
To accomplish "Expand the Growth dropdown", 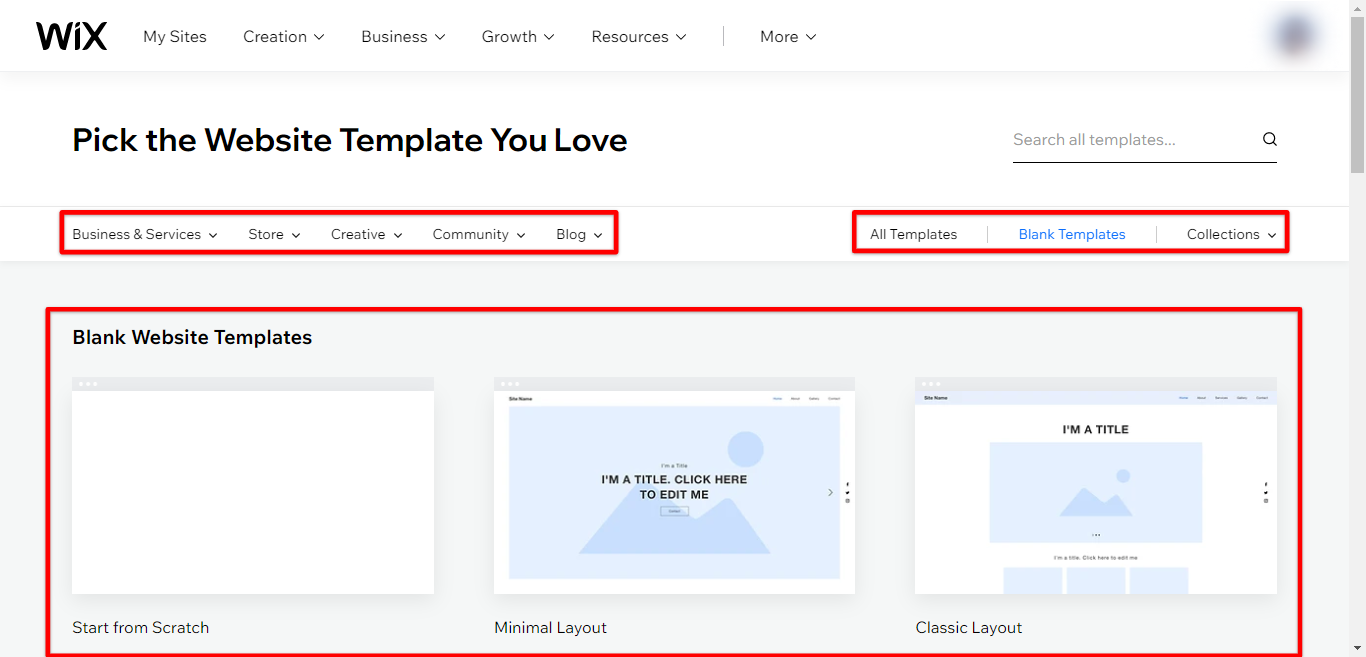I will point(517,36).
